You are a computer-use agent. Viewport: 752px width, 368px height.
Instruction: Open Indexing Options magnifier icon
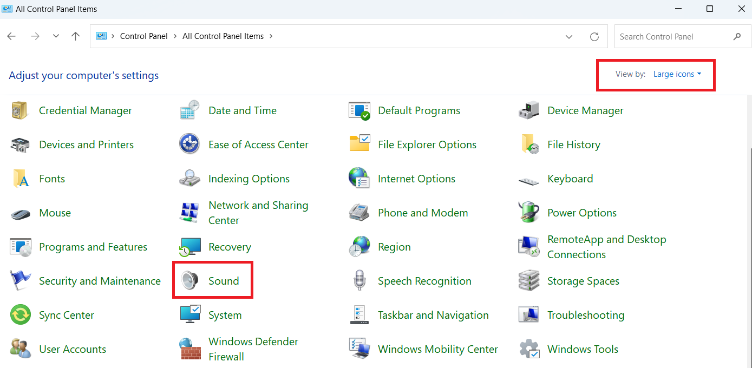click(x=189, y=178)
